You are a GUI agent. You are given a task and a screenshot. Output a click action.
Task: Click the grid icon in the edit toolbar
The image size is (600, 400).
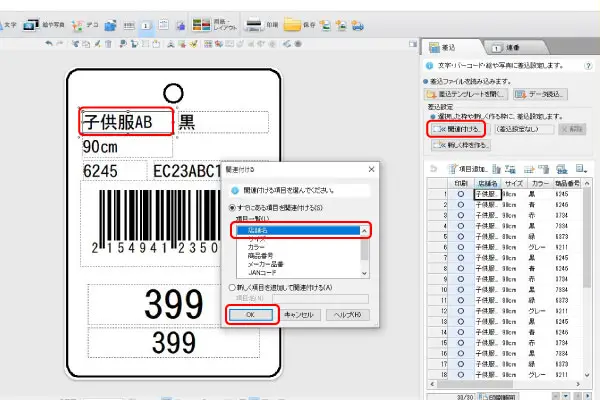(x=208, y=44)
